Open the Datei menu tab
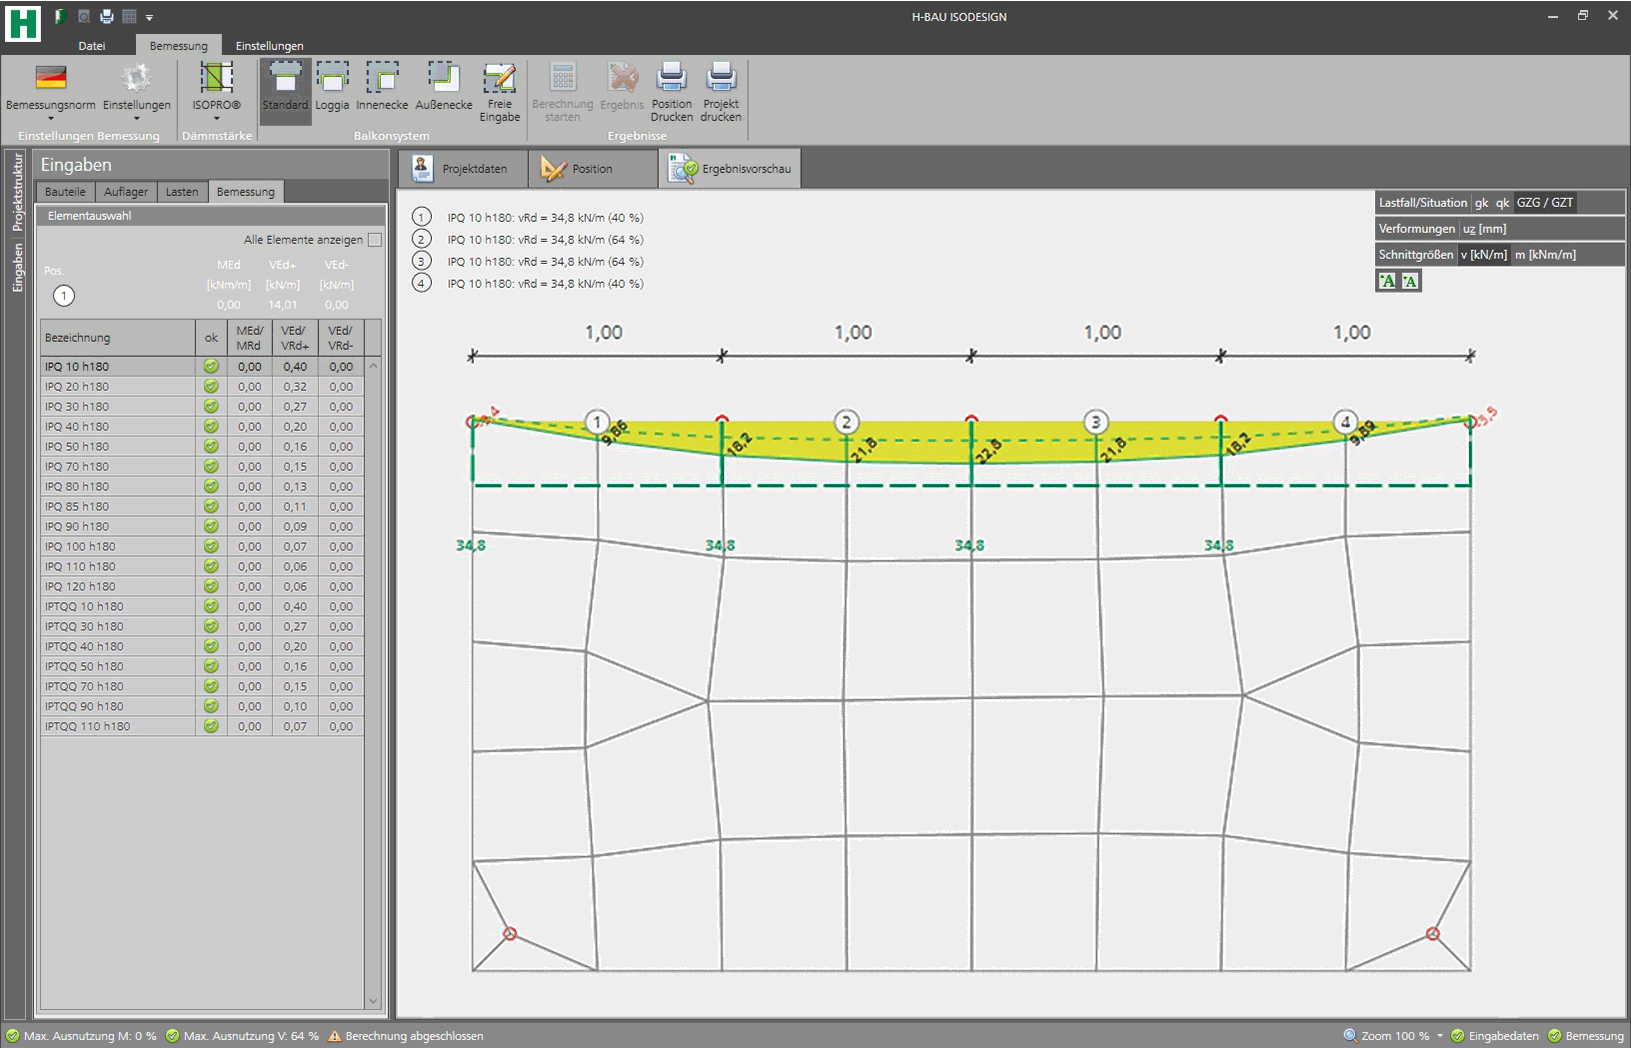This screenshot has height=1048, width=1631. click(x=92, y=46)
